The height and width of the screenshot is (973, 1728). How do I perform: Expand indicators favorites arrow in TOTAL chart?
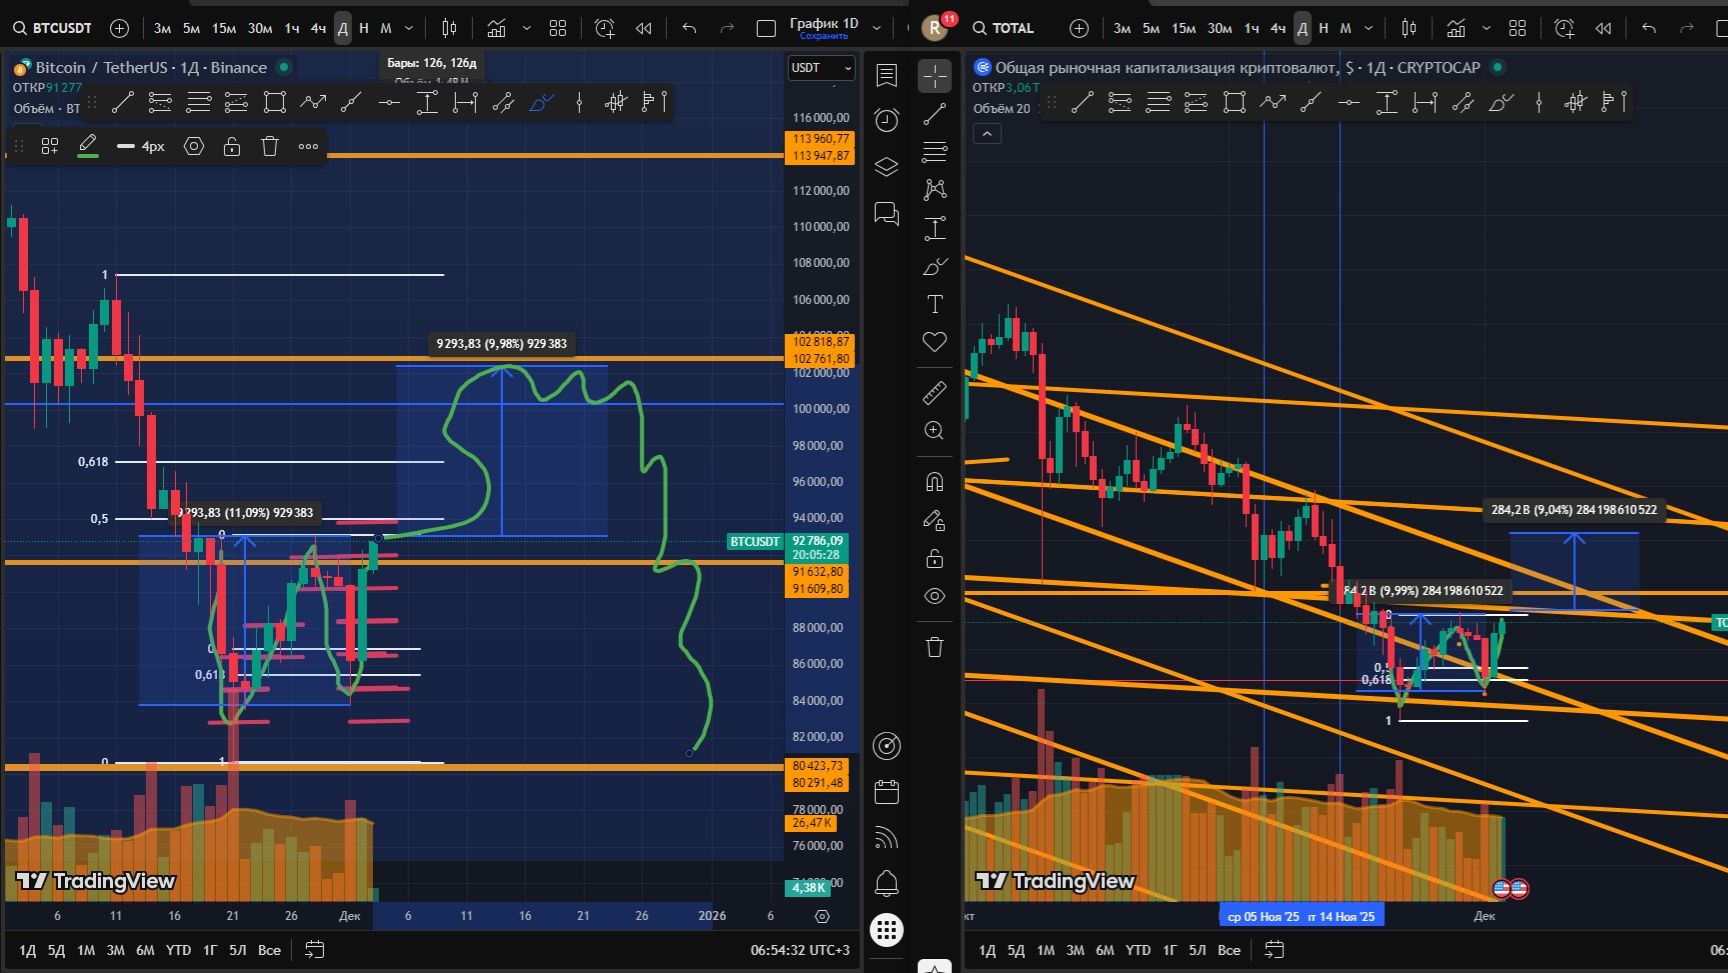1486,28
